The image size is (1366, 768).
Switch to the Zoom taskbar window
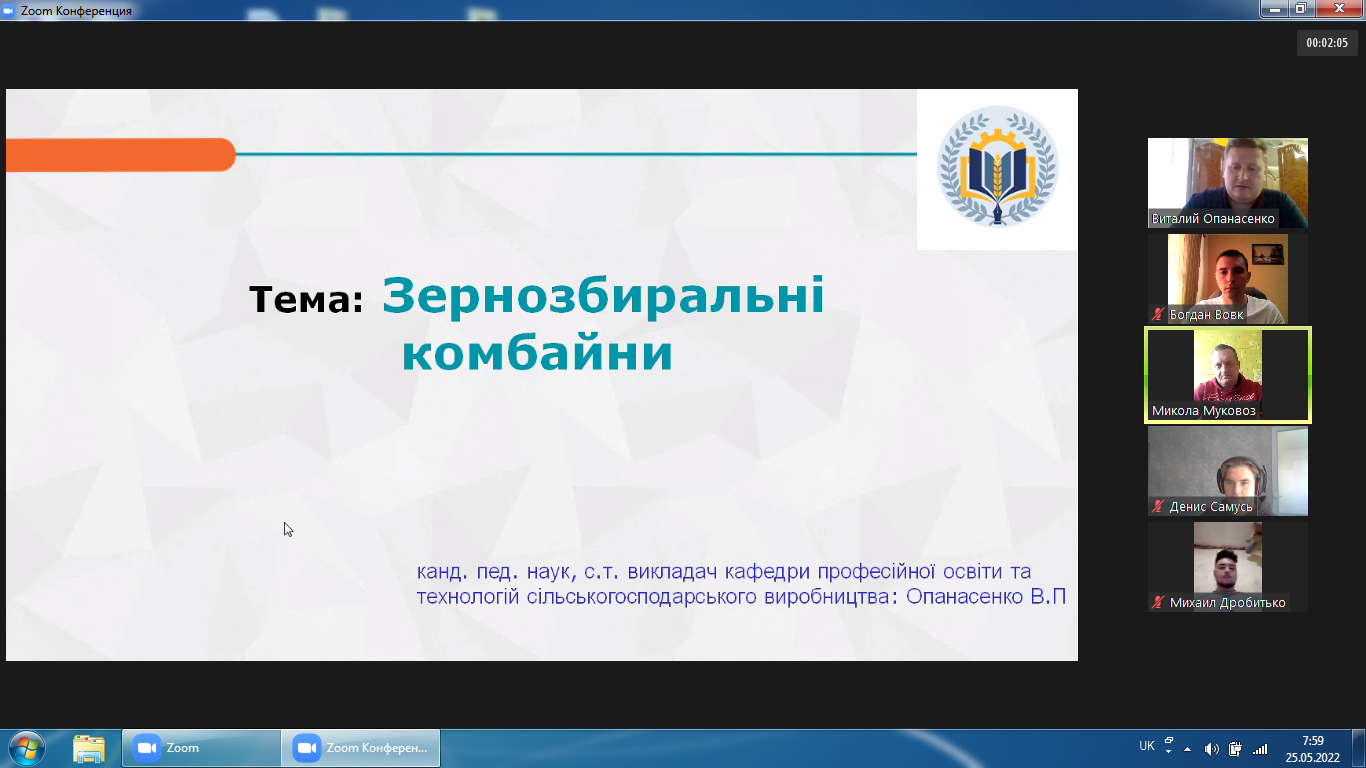(x=202, y=748)
